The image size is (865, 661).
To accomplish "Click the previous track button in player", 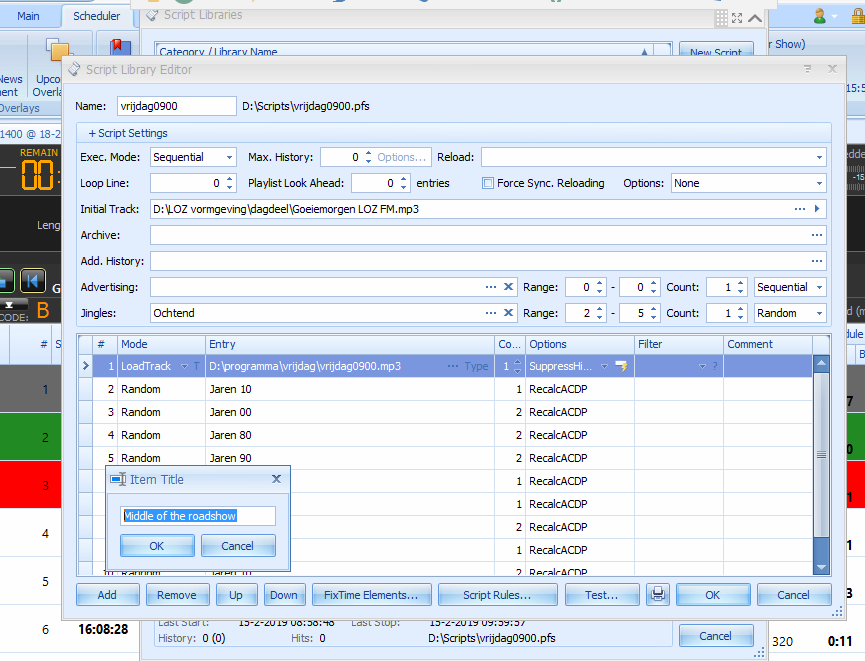I will [x=33, y=281].
